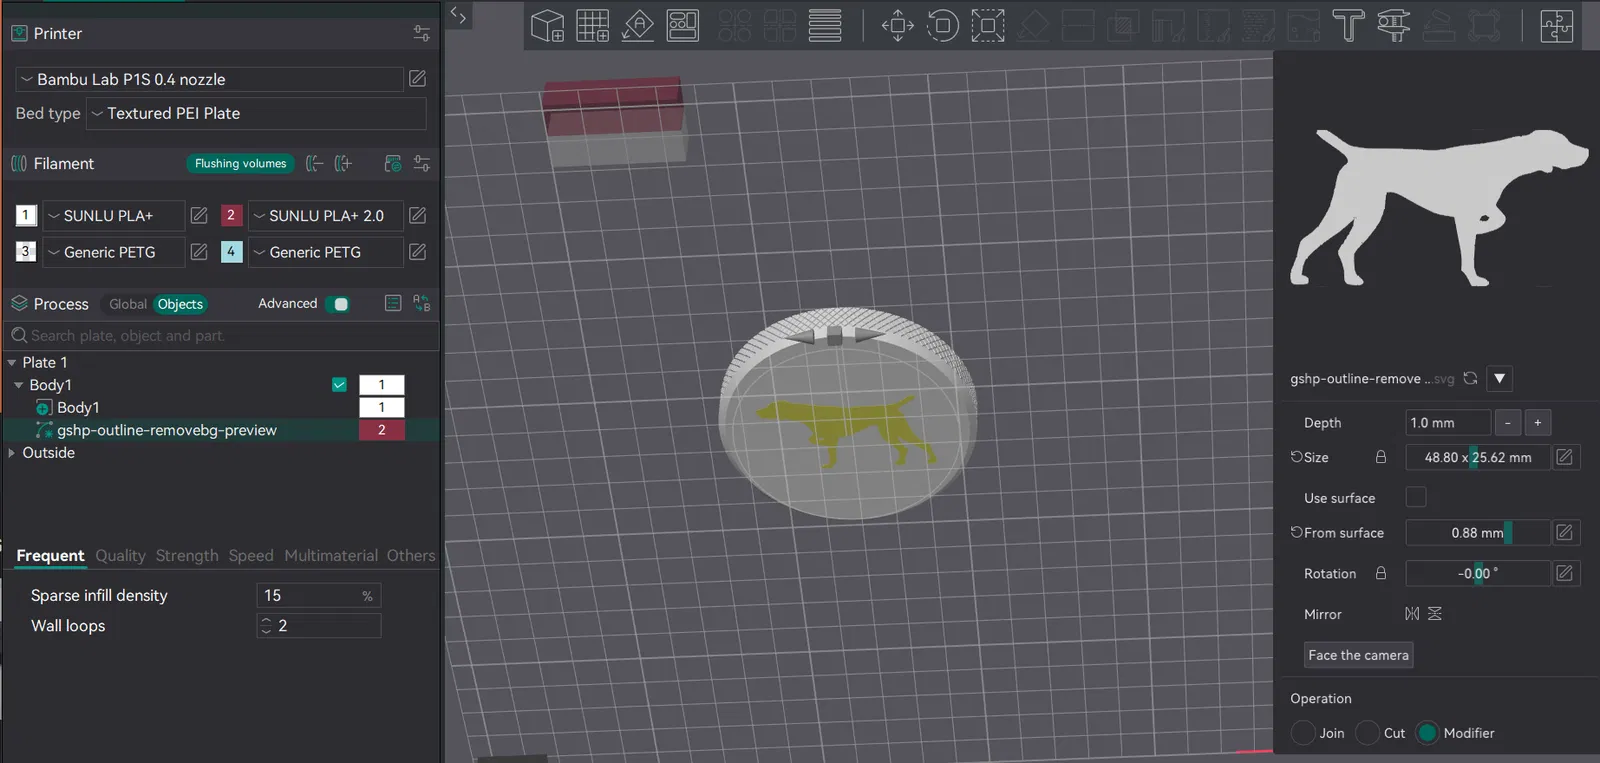The width and height of the screenshot is (1600, 763).
Task: Edit filament 2 SUNLU PLA+ 2.0 preset
Action: point(418,215)
